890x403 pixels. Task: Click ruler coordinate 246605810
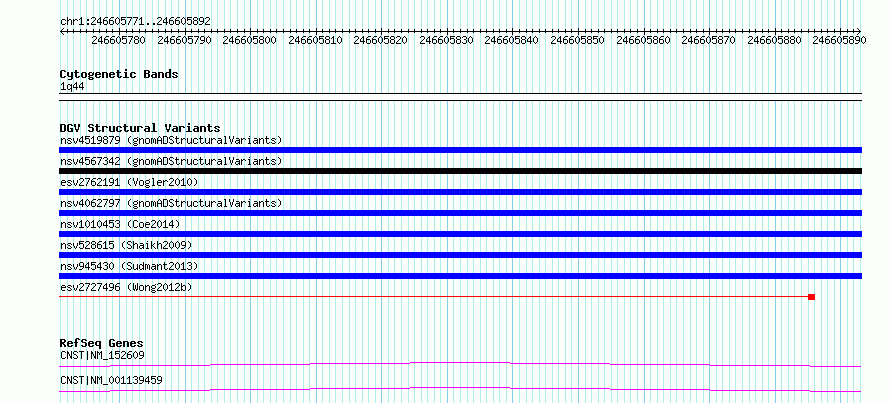tap(315, 40)
